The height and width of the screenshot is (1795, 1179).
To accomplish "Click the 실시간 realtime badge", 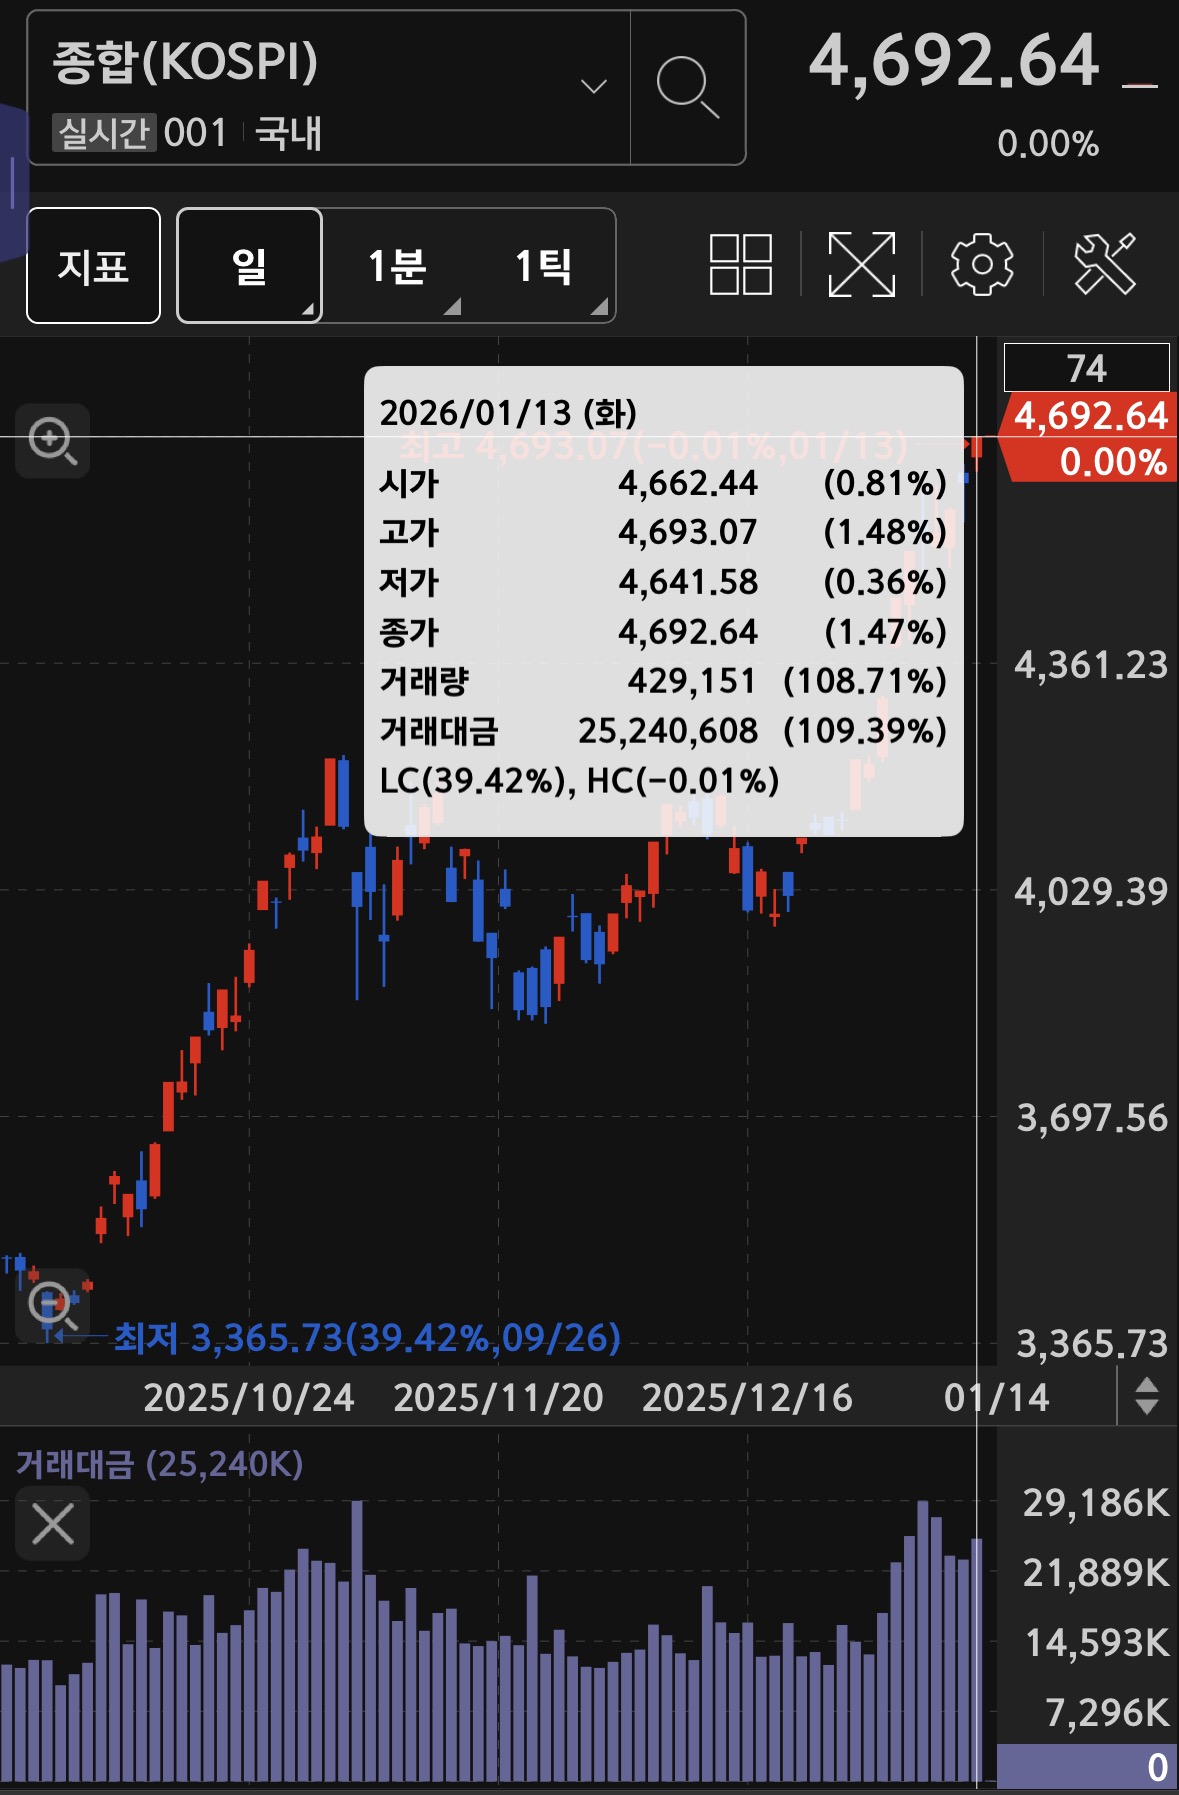I will click(104, 132).
